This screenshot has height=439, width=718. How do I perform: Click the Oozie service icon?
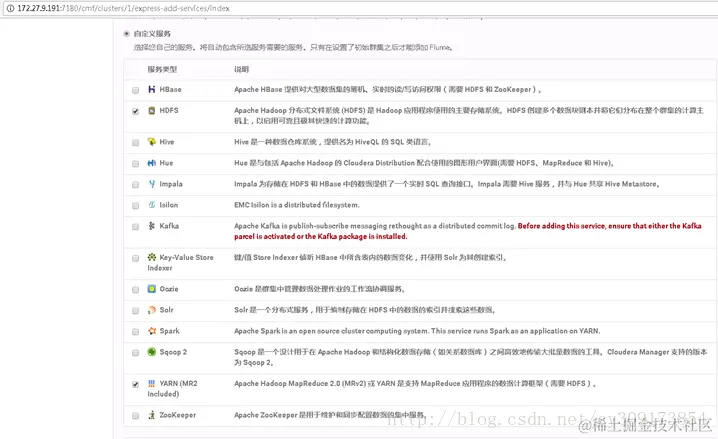152,289
